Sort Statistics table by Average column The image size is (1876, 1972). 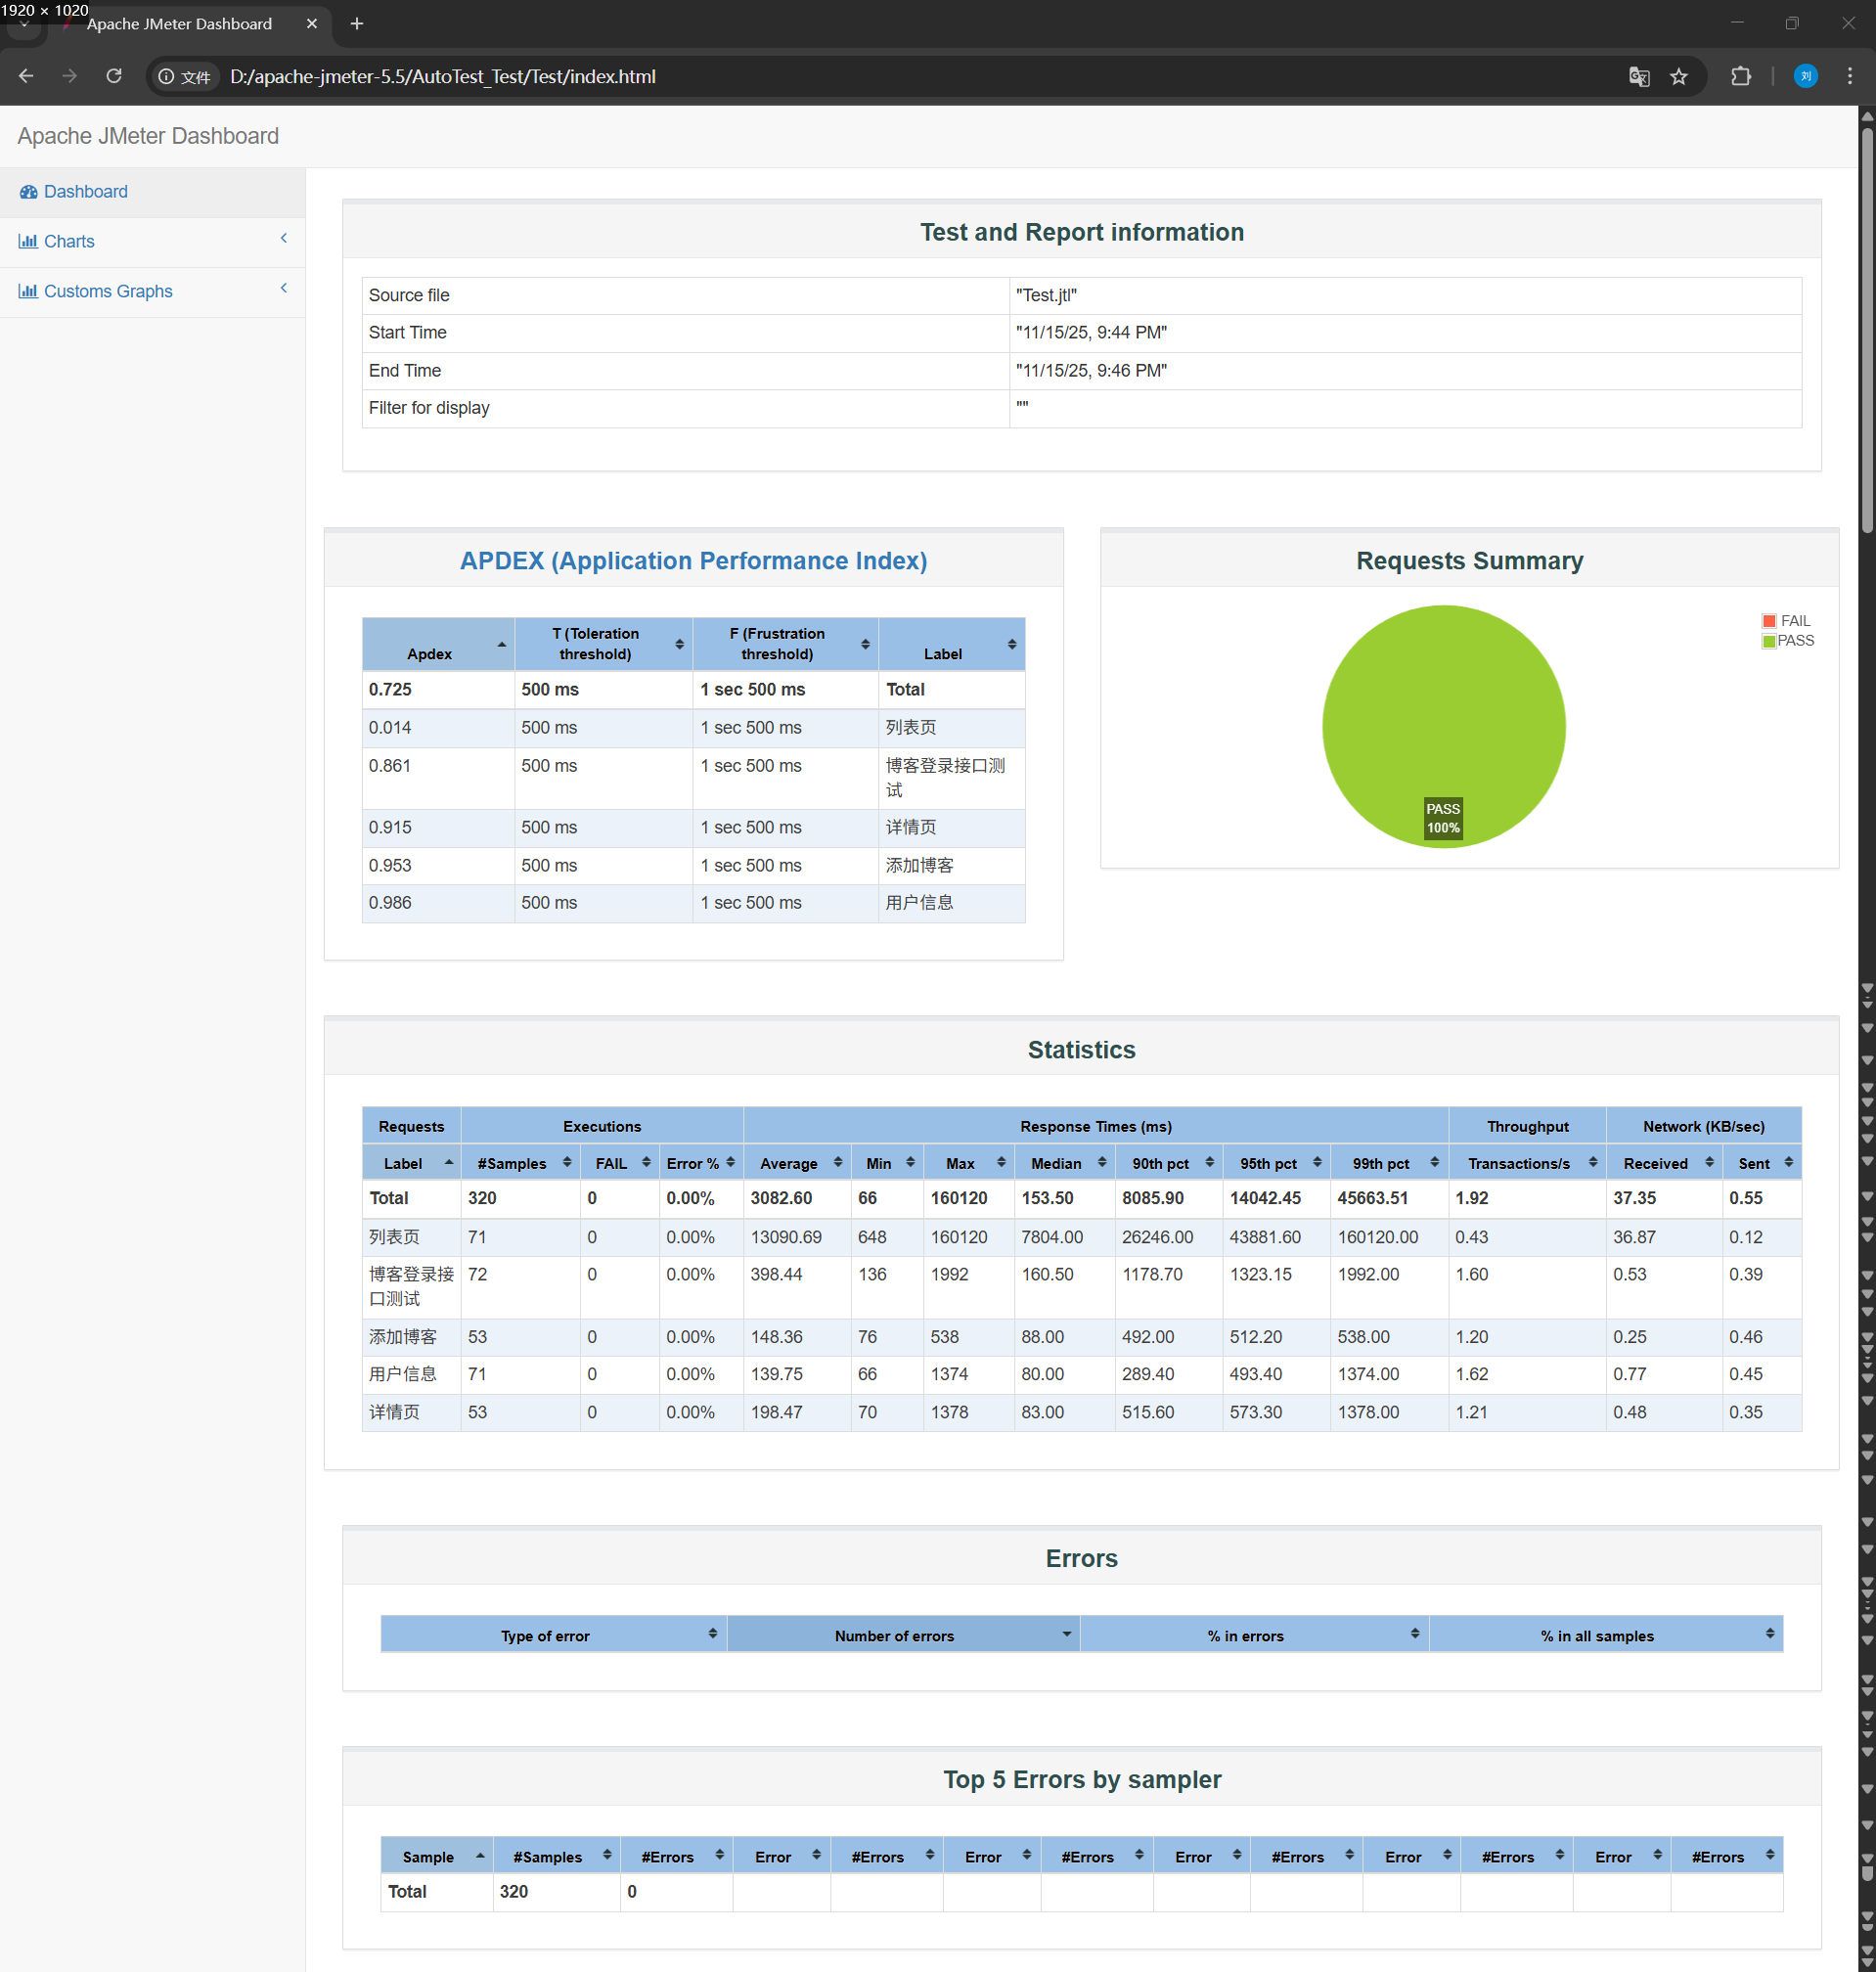click(797, 1163)
